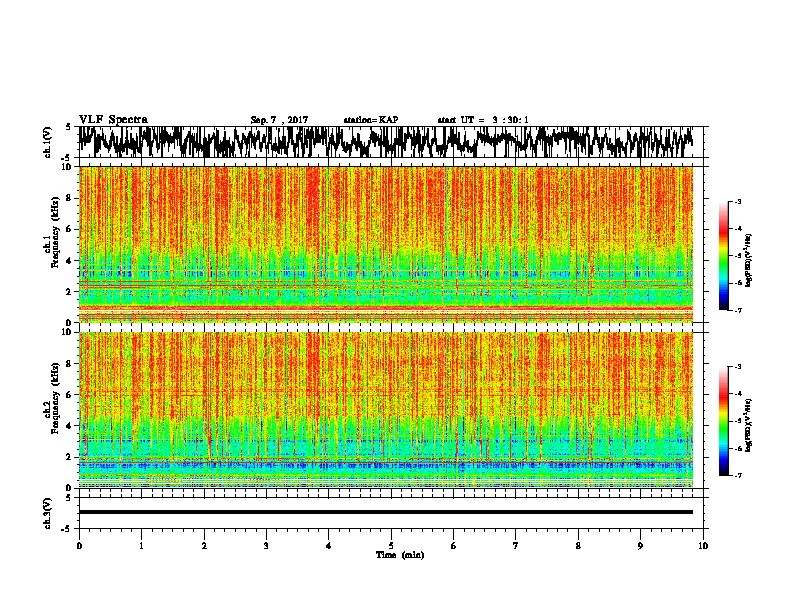Click the ch.2 colorbar "log(PSD)(V²/Hz)" label
The width and height of the screenshot is (792, 612).
tap(748, 425)
